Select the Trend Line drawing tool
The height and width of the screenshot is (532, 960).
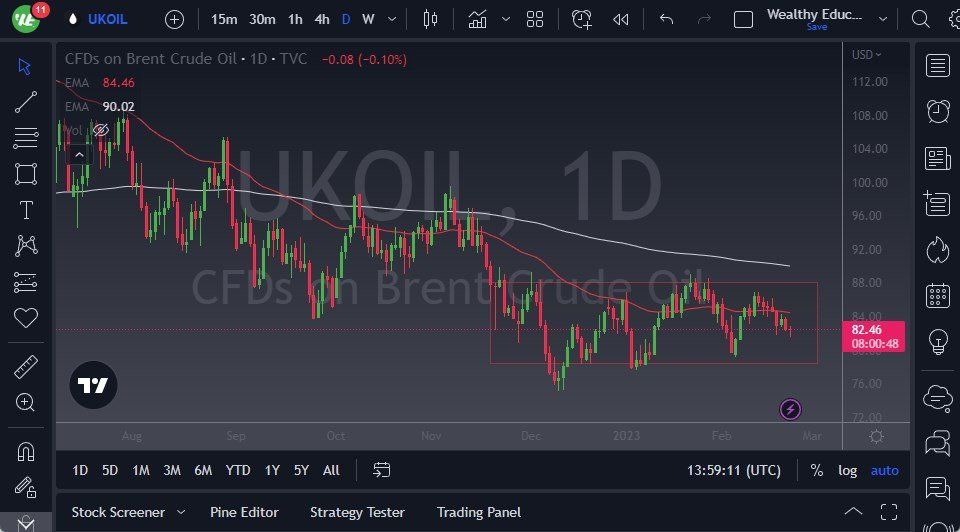click(26, 102)
